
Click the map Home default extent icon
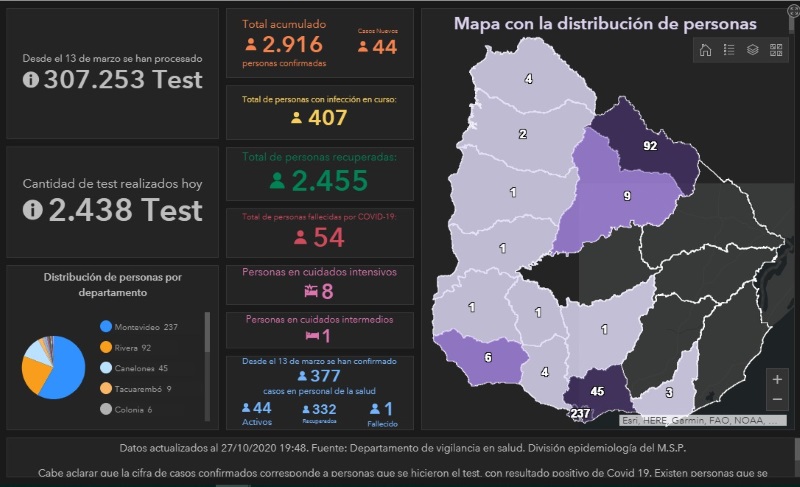pos(706,50)
